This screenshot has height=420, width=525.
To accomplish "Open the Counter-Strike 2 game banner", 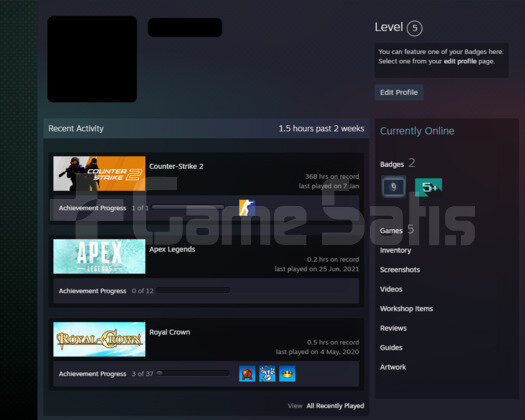I will [99, 173].
